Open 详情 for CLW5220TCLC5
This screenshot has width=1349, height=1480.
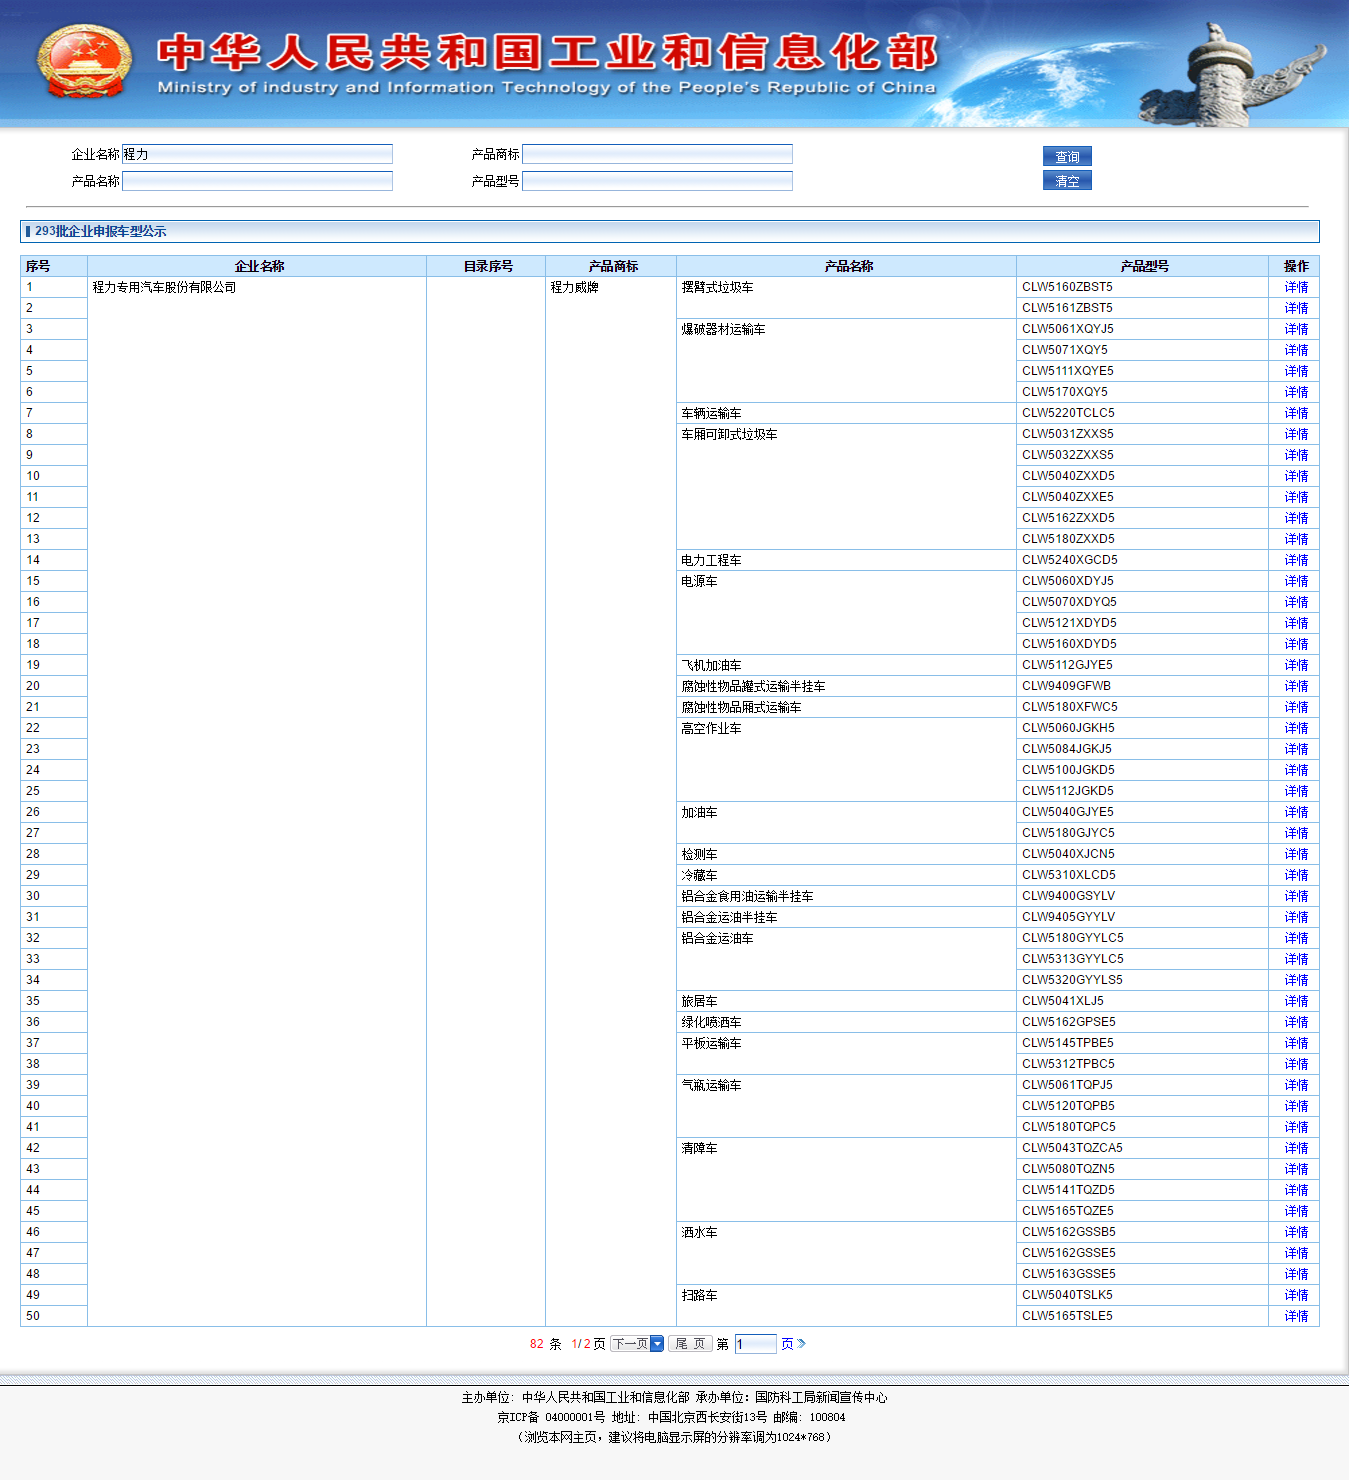coord(1296,413)
